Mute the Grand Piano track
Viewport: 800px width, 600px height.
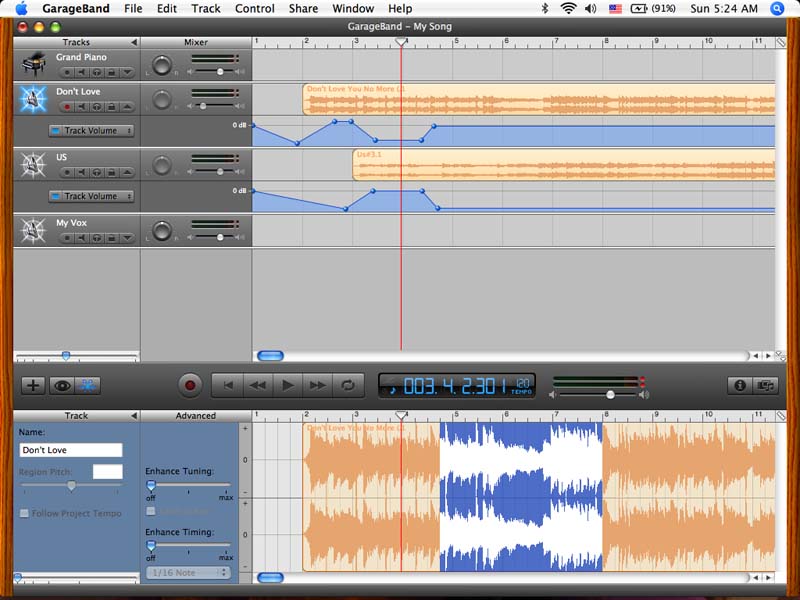click(x=82, y=72)
